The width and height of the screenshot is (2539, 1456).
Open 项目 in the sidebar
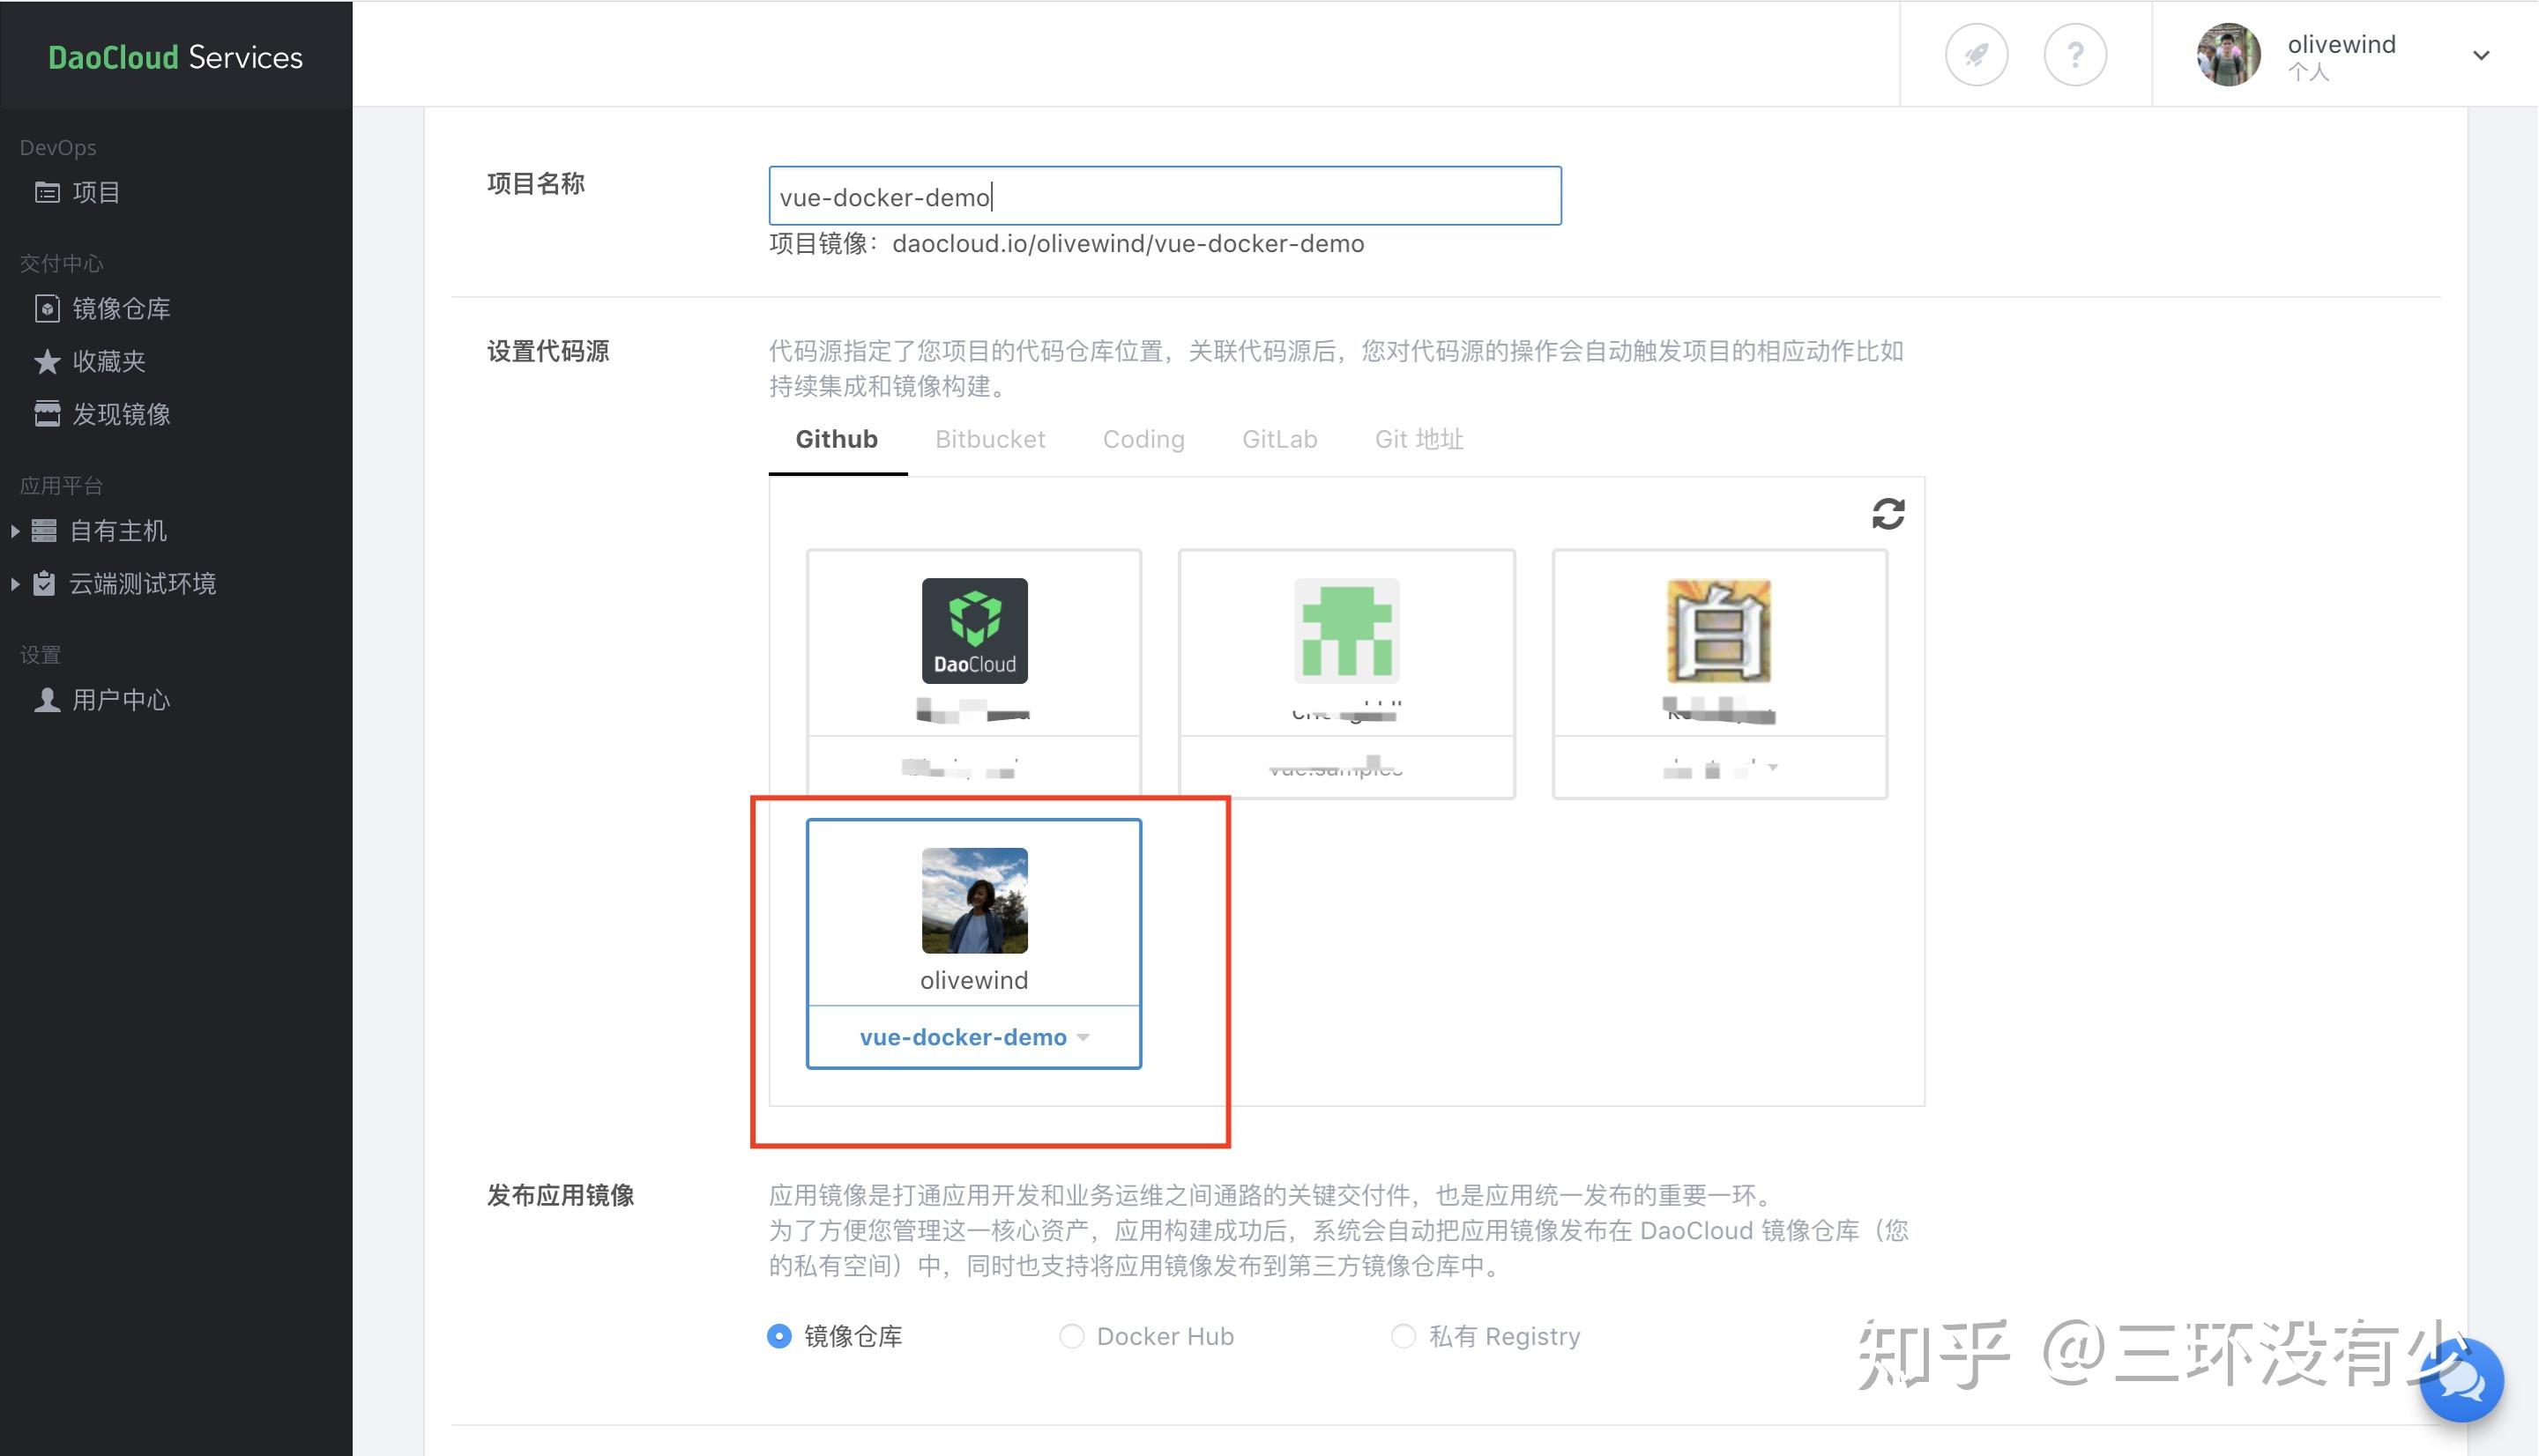tap(96, 192)
